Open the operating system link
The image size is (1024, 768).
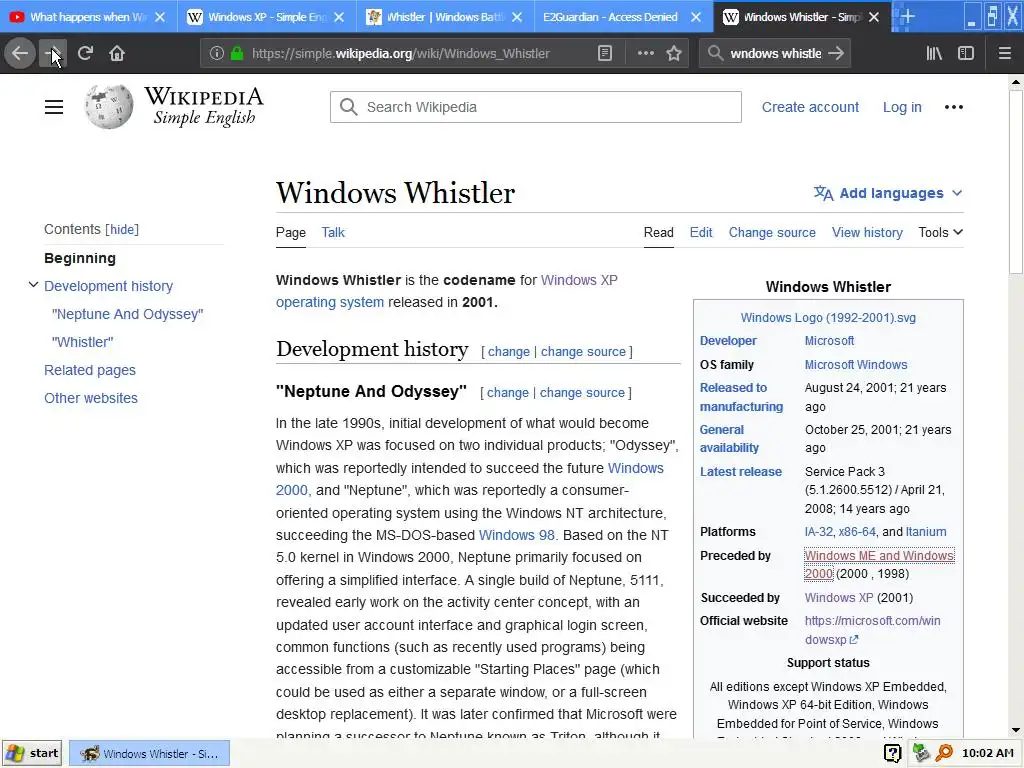330,302
